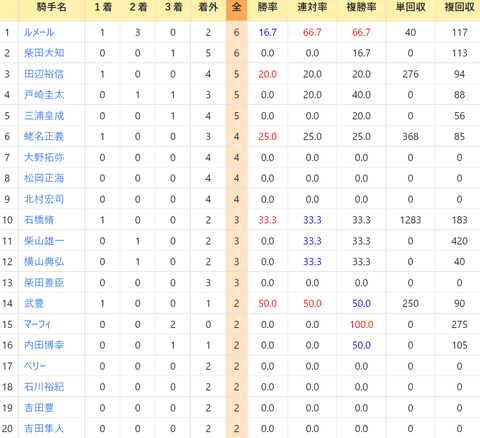This screenshot has height=438, width=480.
Task: Click 石橋脩 単回収 value 1283
Action: point(411,220)
